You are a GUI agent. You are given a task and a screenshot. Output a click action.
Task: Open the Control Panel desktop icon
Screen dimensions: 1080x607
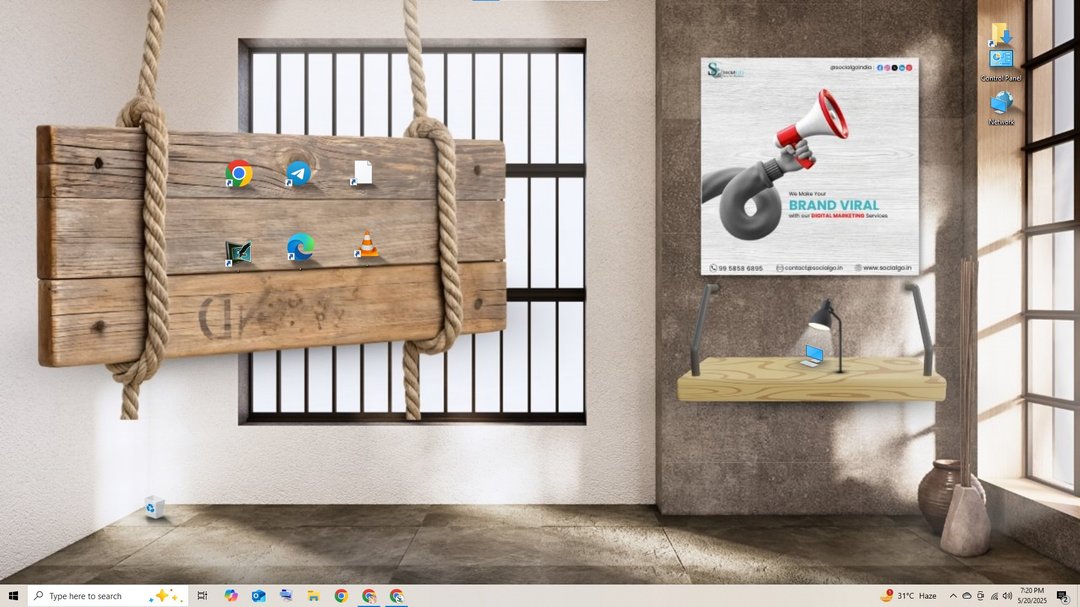[x=1001, y=62]
